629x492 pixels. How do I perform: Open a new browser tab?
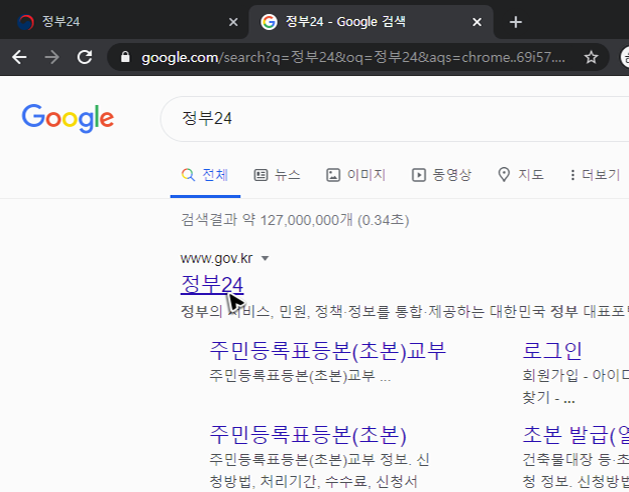click(x=515, y=22)
